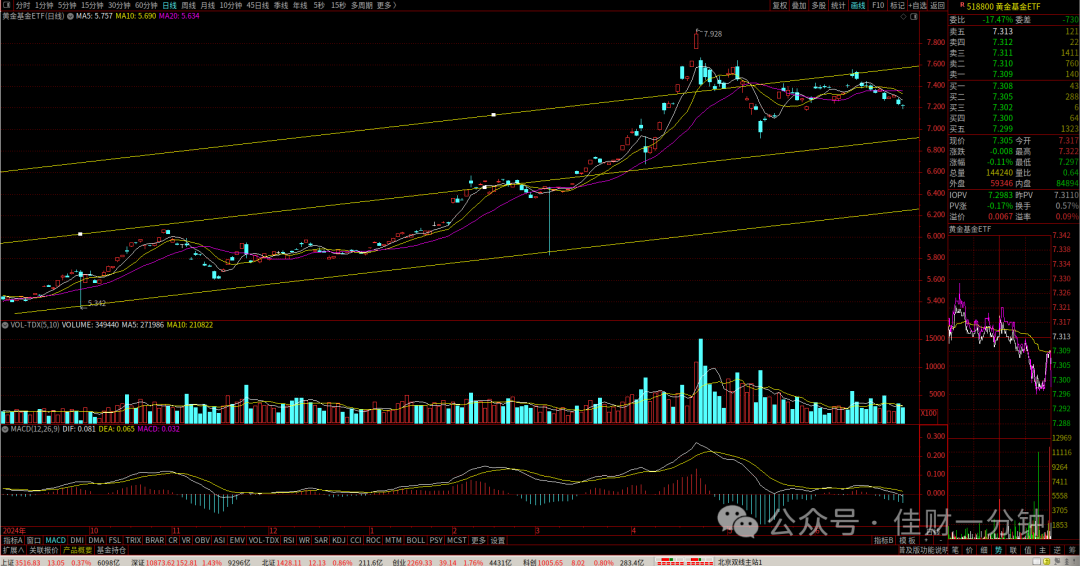The height and width of the screenshot is (566, 1080).
Task: Click the X100 volume scale label
Action: [x=929, y=413]
